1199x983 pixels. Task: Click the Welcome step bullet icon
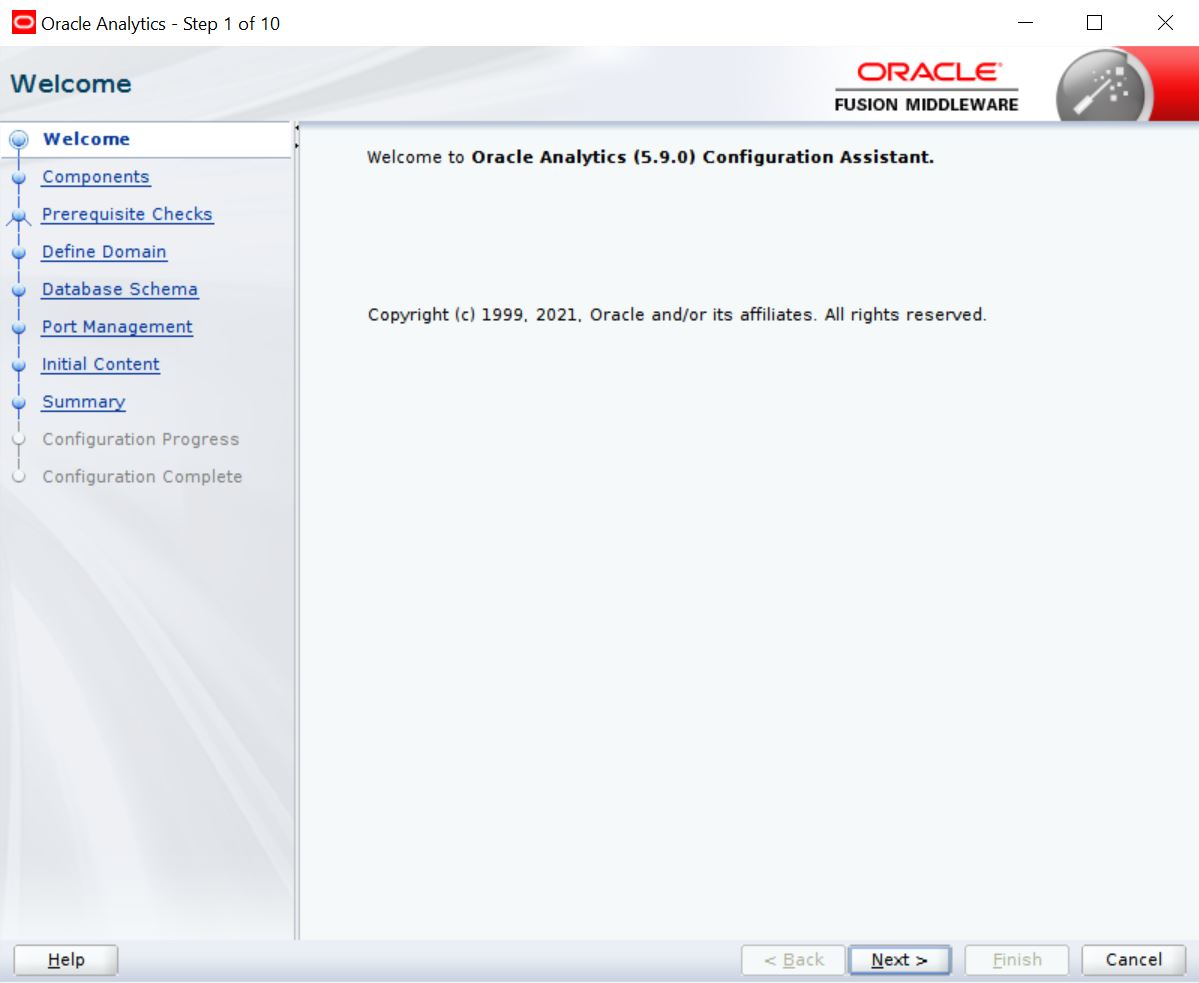coord(19,139)
